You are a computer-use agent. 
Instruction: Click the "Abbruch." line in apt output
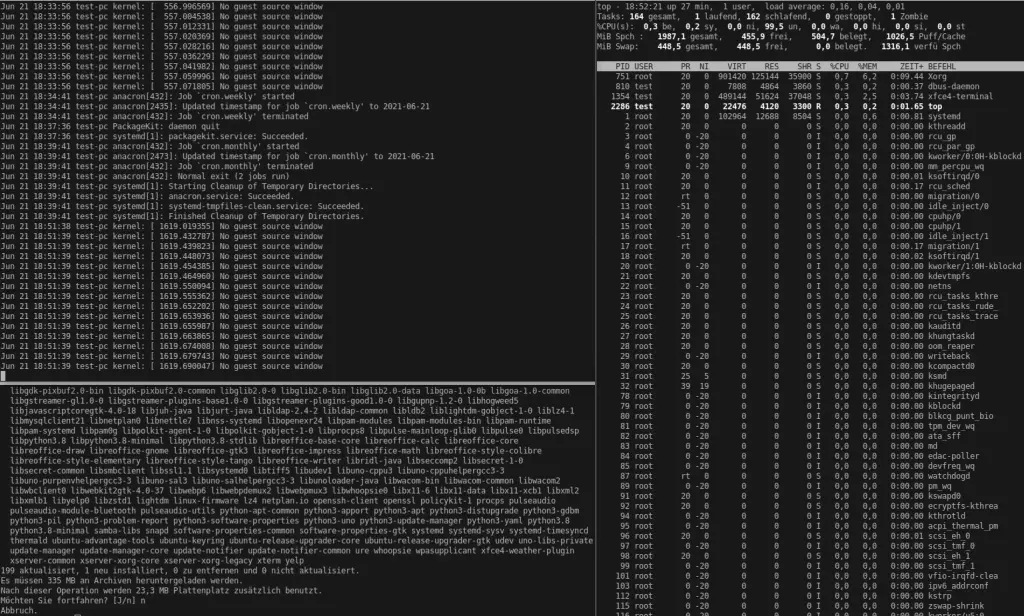[20, 611]
